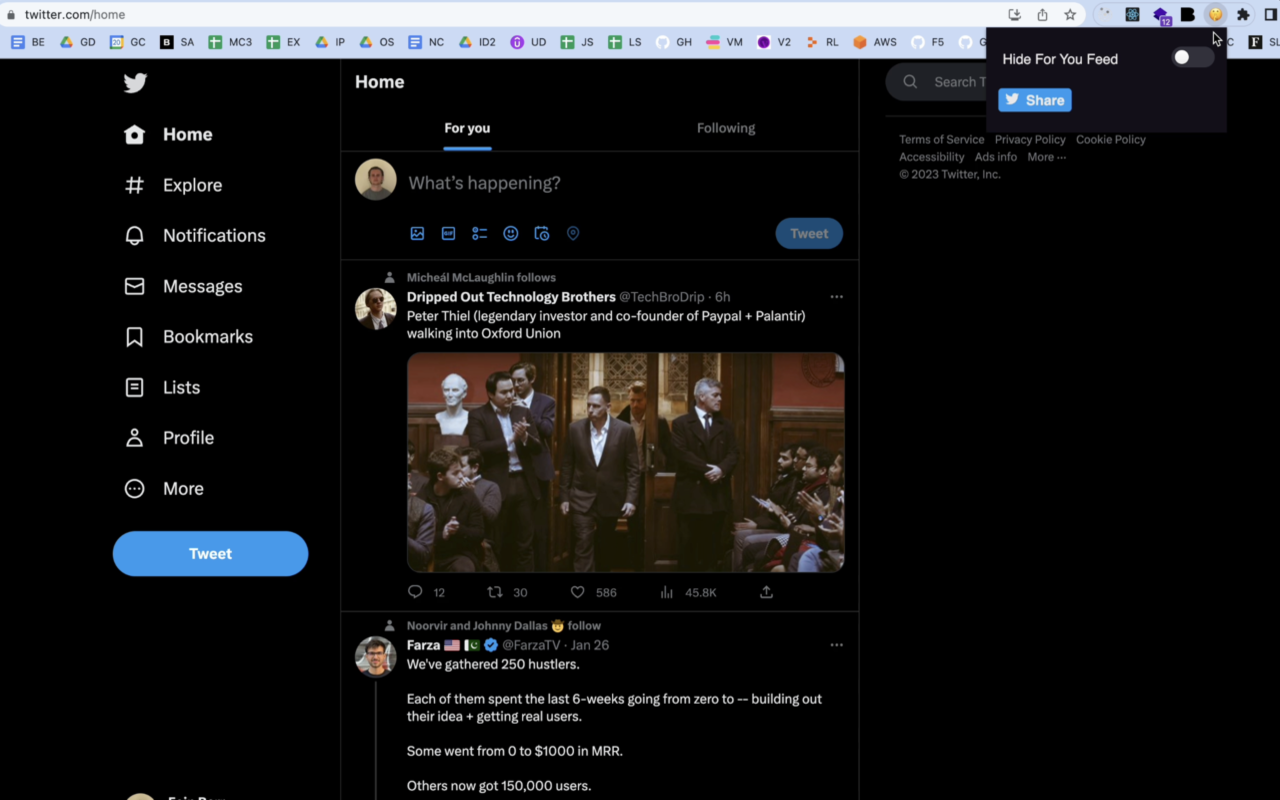The width and height of the screenshot is (1280, 800).
Task: Open the image upload icon in tweet composer
Action: (417, 233)
